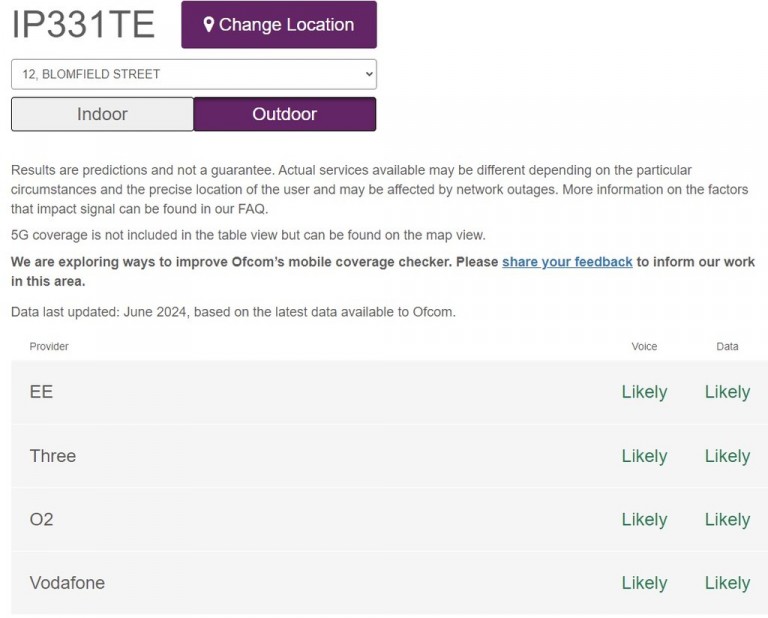The image size is (768, 618).
Task: Open the 12, BLOMFIELD STREET address dropdown
Action: (194, 74)
